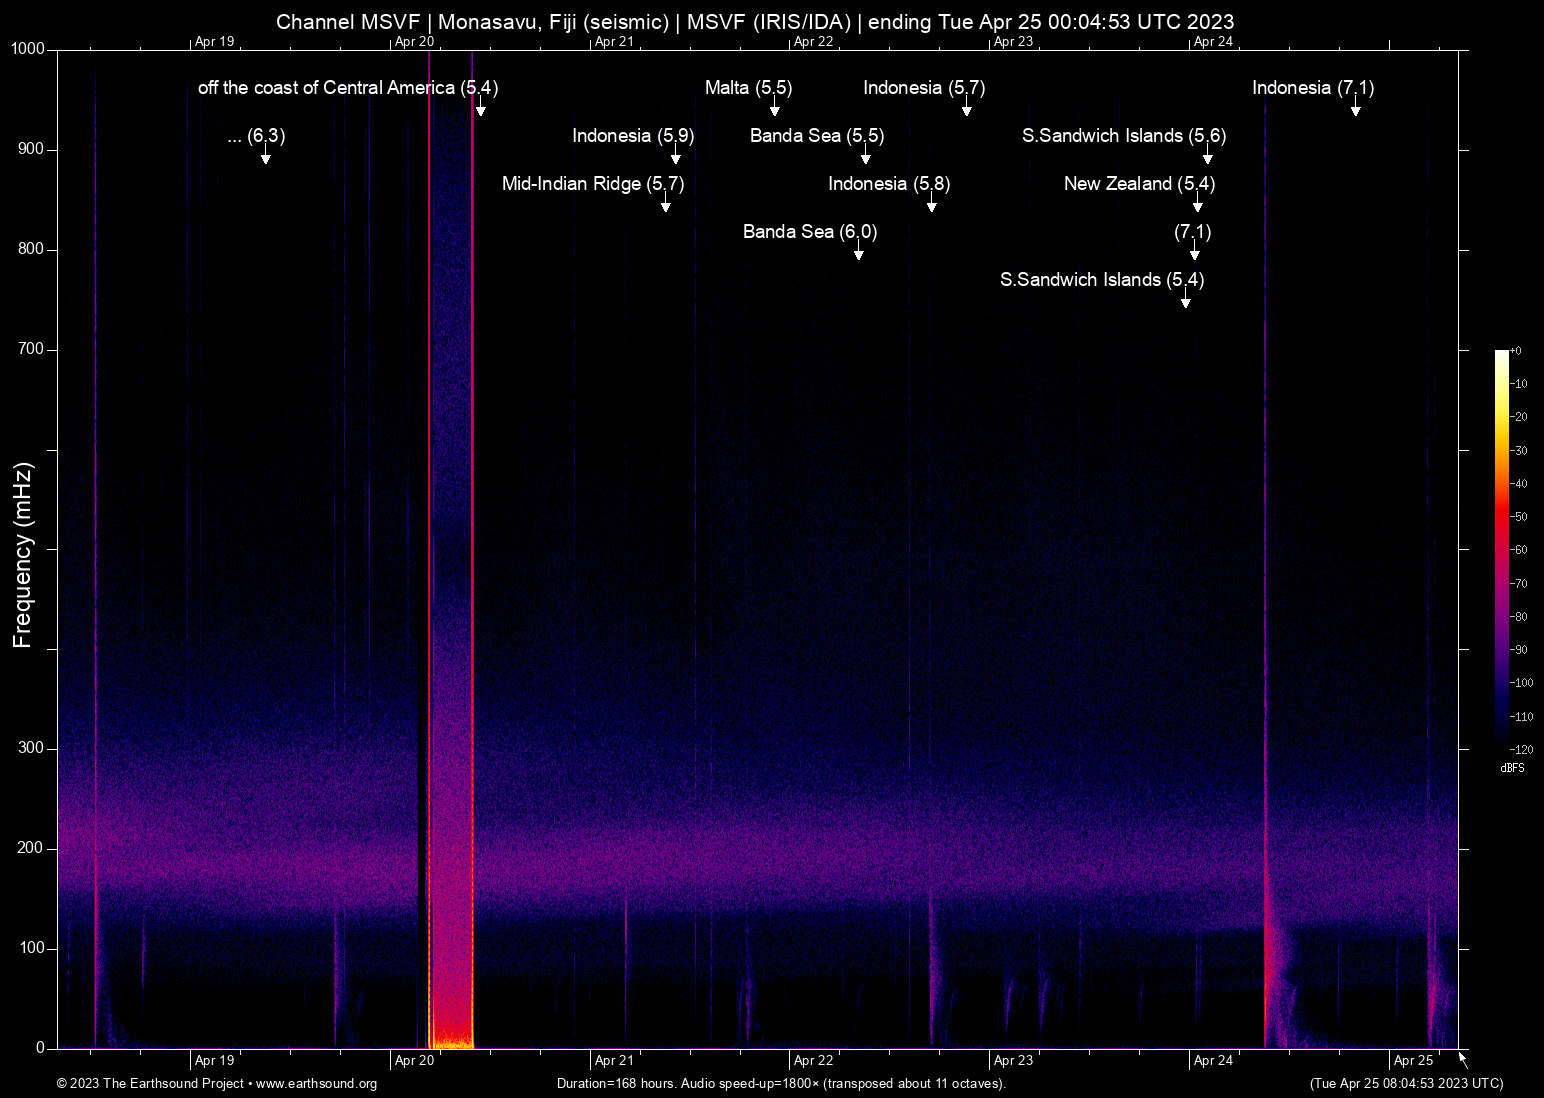Screen dimensions: 1544x1098
Task: Click the Apr 22 marker on bottom time axis
Action: click(x=813, y=1060)
